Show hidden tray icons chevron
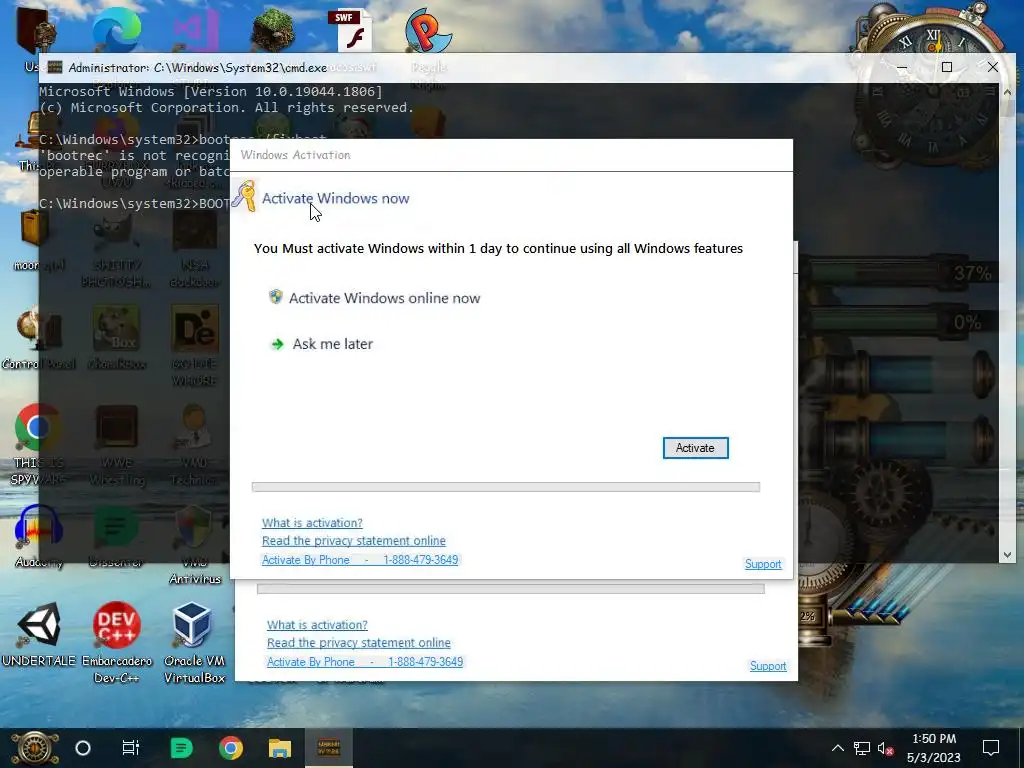This screenshot has width=1024, height=768. (x=837, y=748)
